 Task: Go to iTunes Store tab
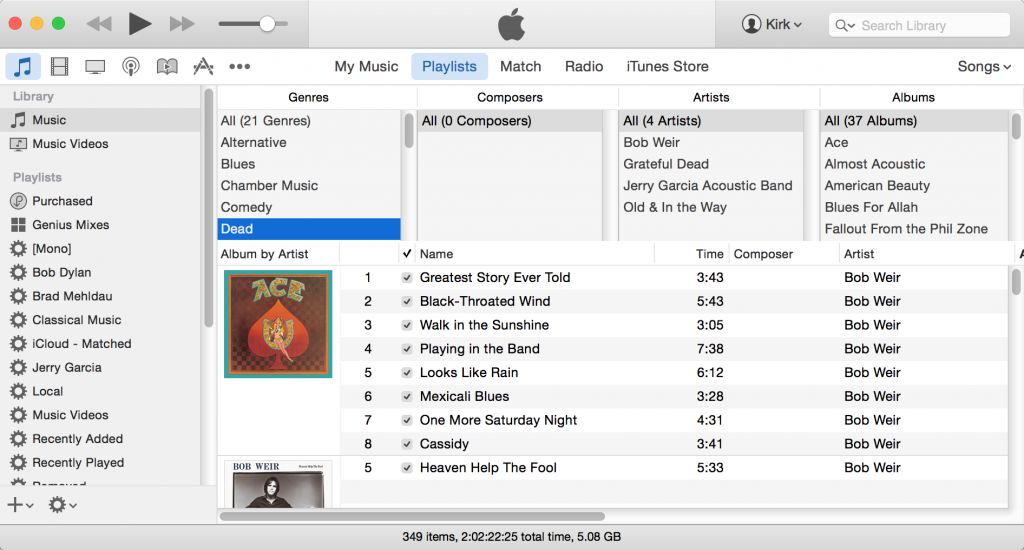[667, 67]
